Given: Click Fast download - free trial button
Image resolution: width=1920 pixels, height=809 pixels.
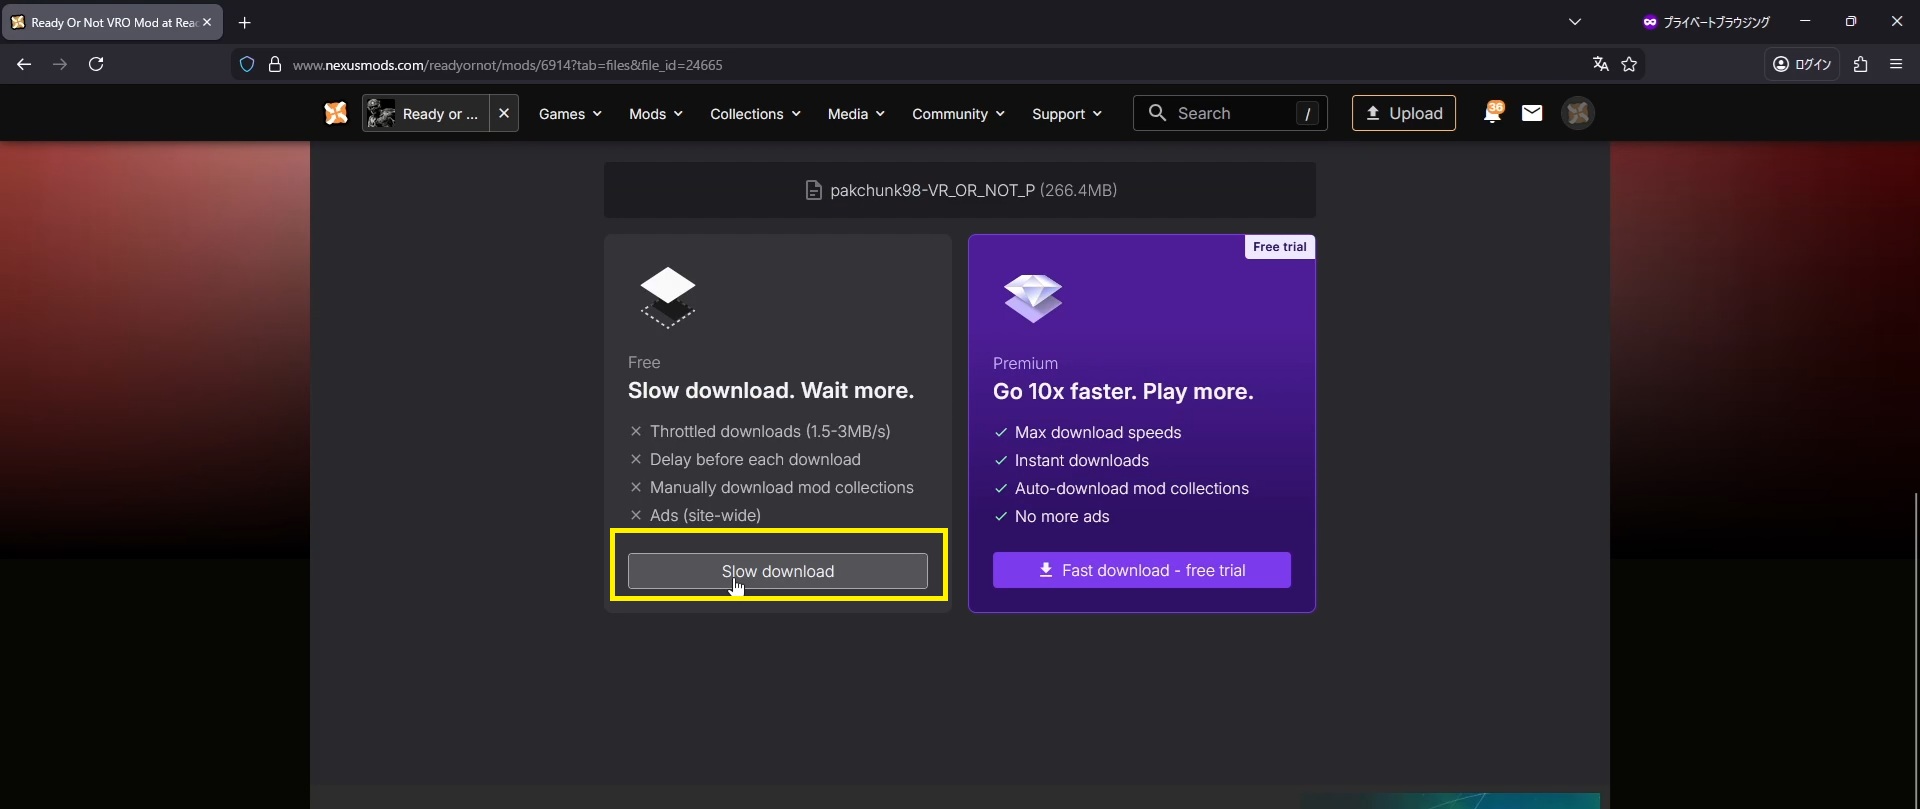Looking at the screenshot, I should (x=1141, y=570).
